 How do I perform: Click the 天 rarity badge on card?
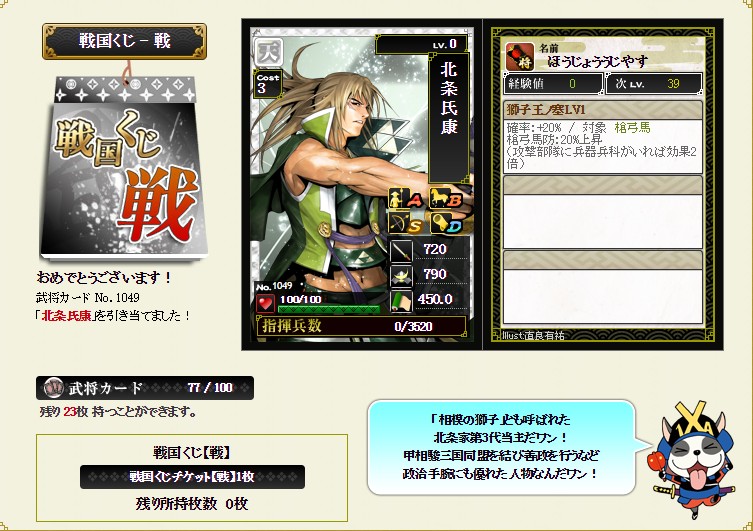click(268, 53)
